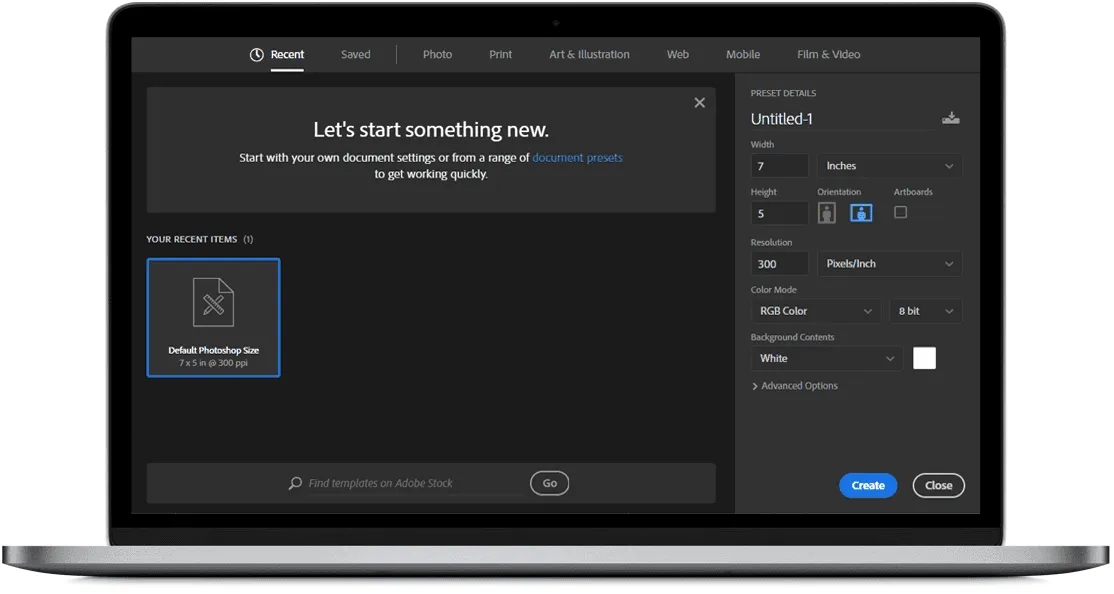The width and height of the screenshot is (1114, 594).
Task: Click the magnifier icon in Adobe Stock search
Action: pyautogui.click(x=295, y=483)
